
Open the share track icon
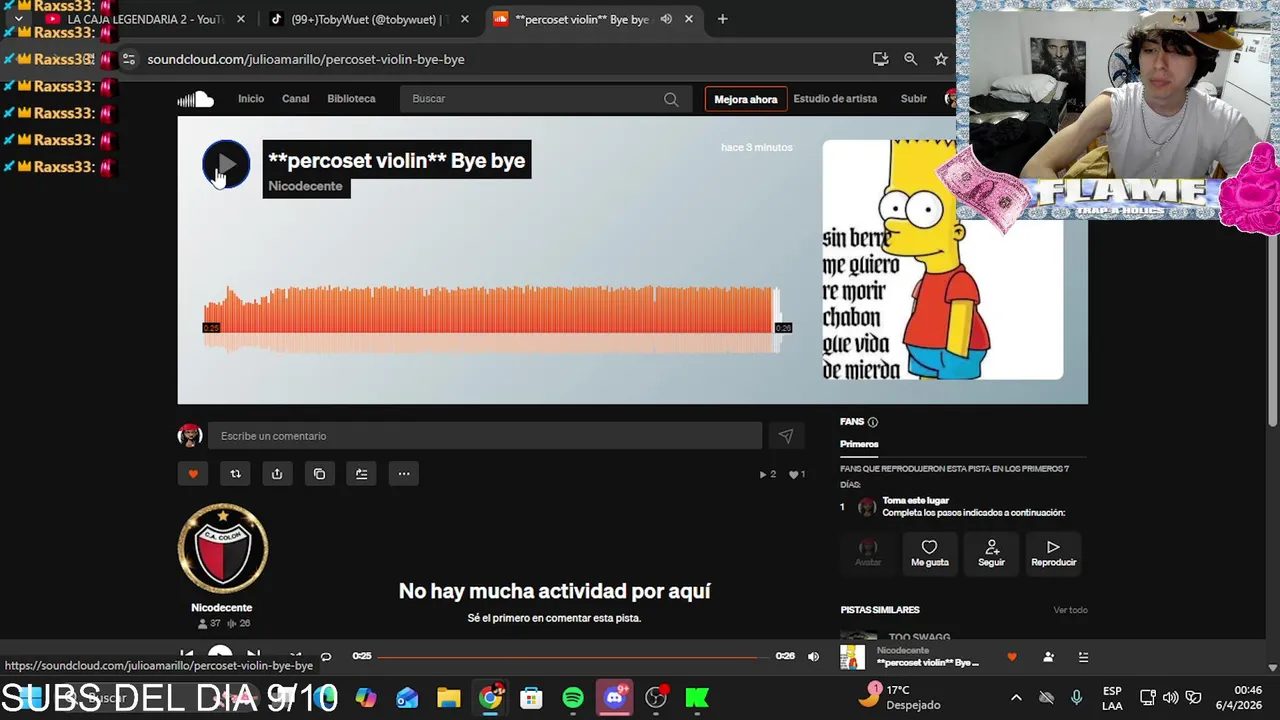click(277, 474)
